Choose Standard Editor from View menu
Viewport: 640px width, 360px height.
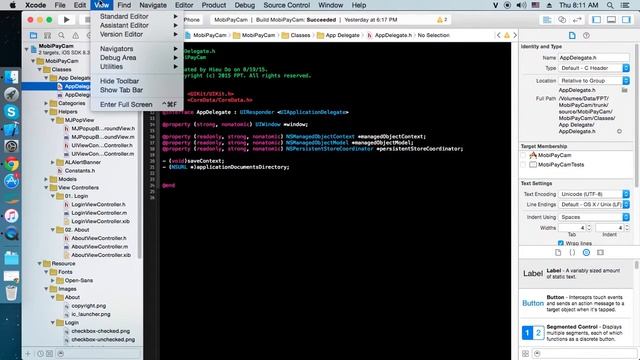point(137,16)
